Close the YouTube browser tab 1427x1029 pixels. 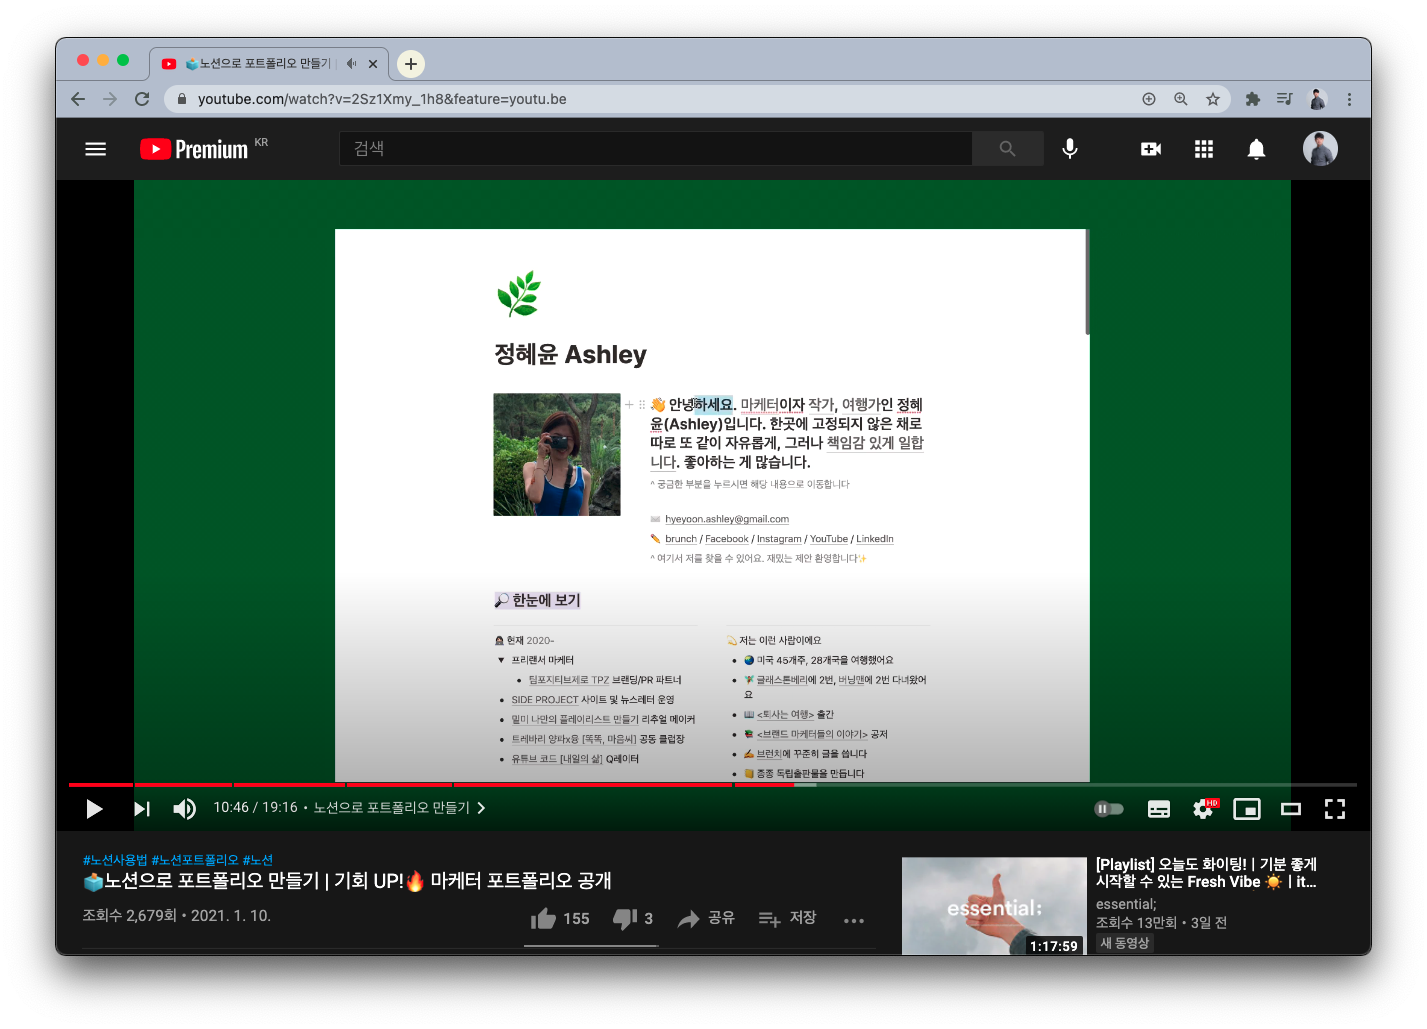[x=373, y=63]
